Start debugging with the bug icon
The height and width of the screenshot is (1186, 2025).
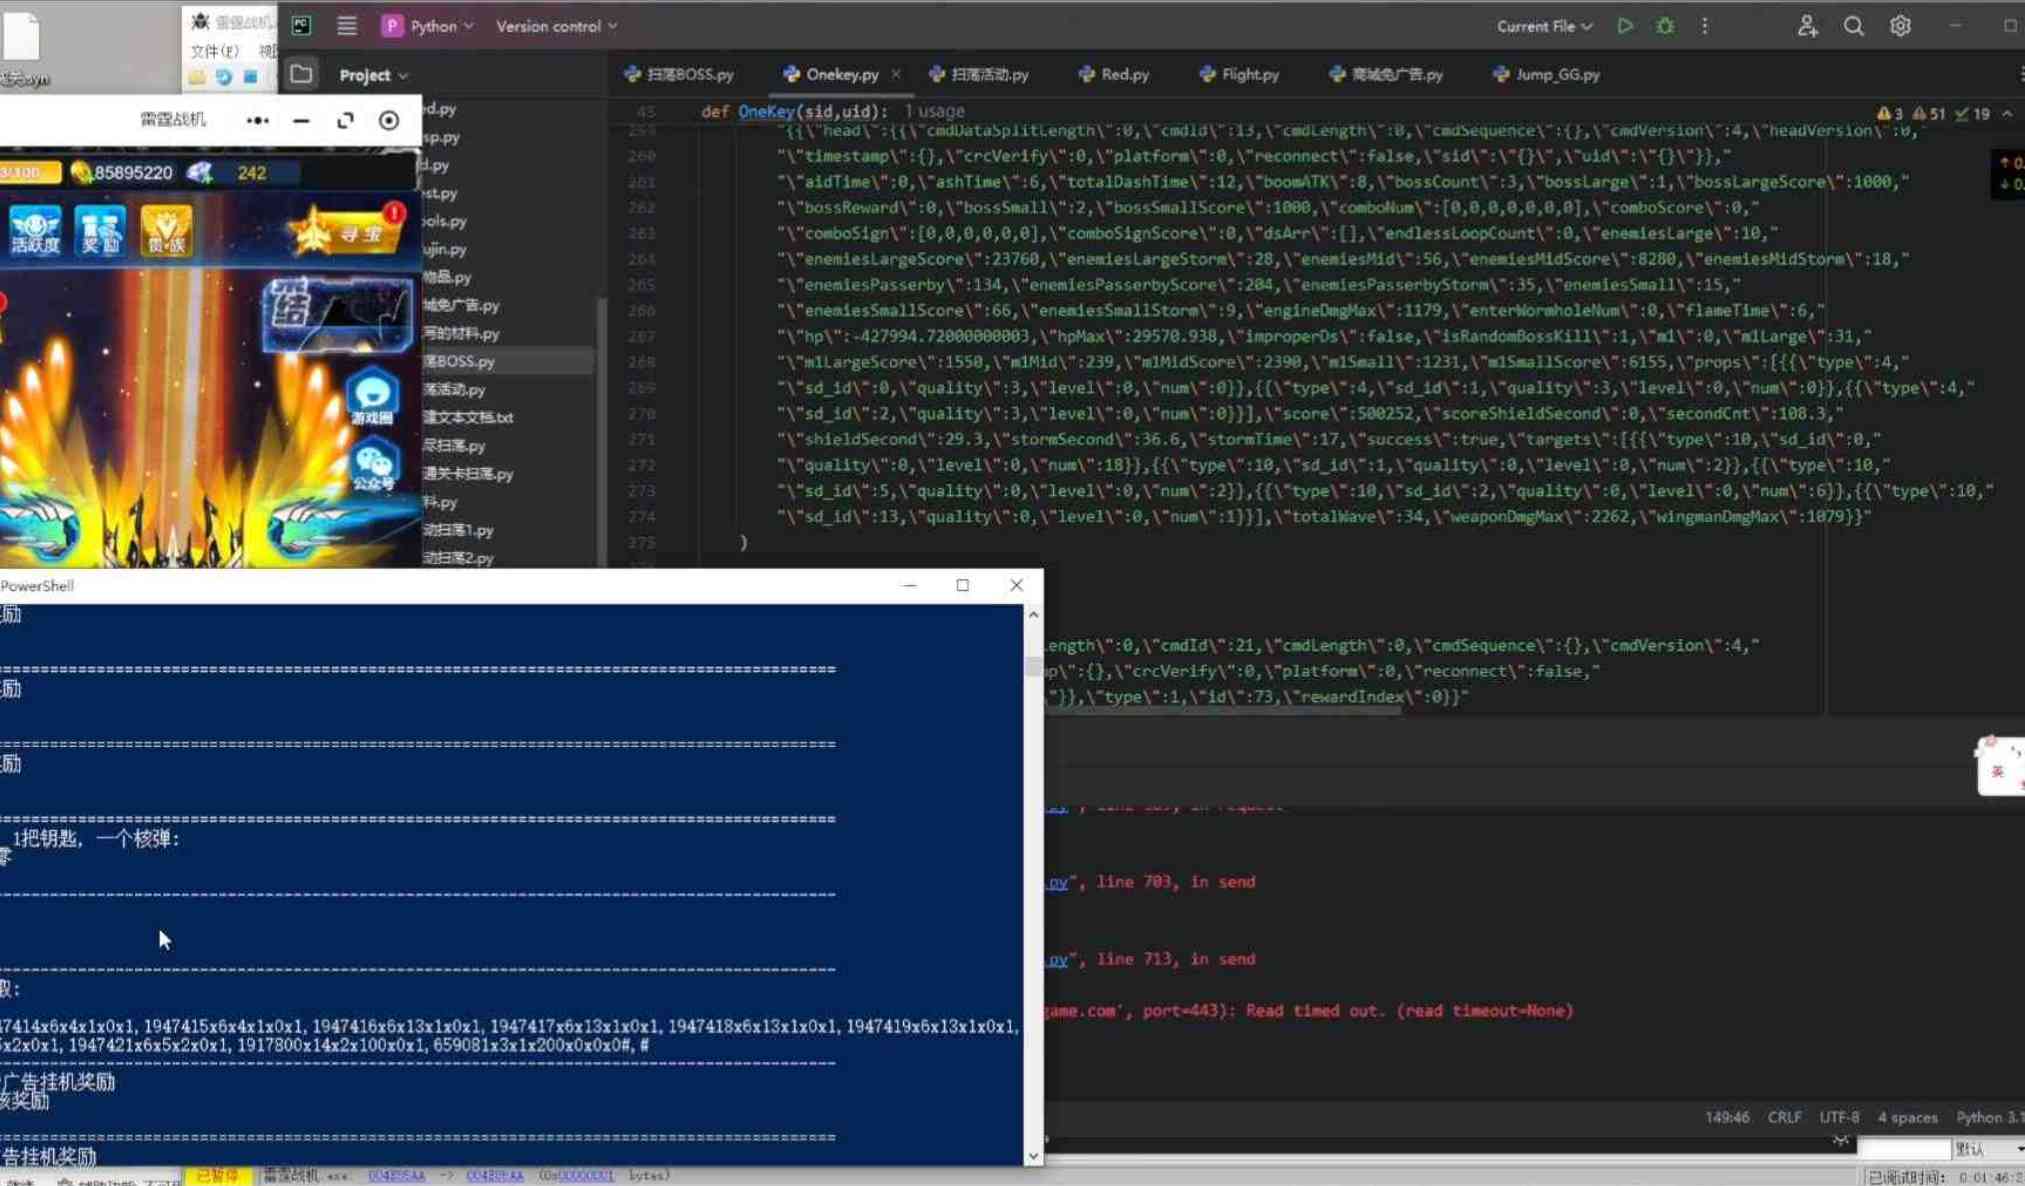1665,26
